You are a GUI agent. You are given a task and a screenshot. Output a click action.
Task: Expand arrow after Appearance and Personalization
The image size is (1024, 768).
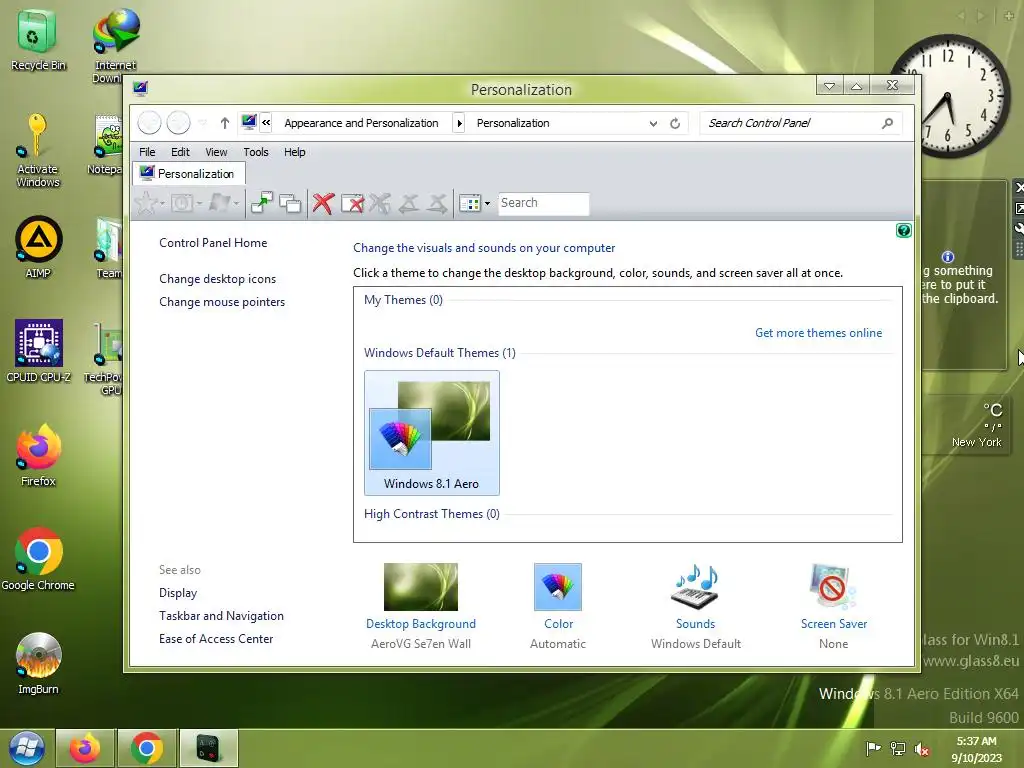[459, 123]
